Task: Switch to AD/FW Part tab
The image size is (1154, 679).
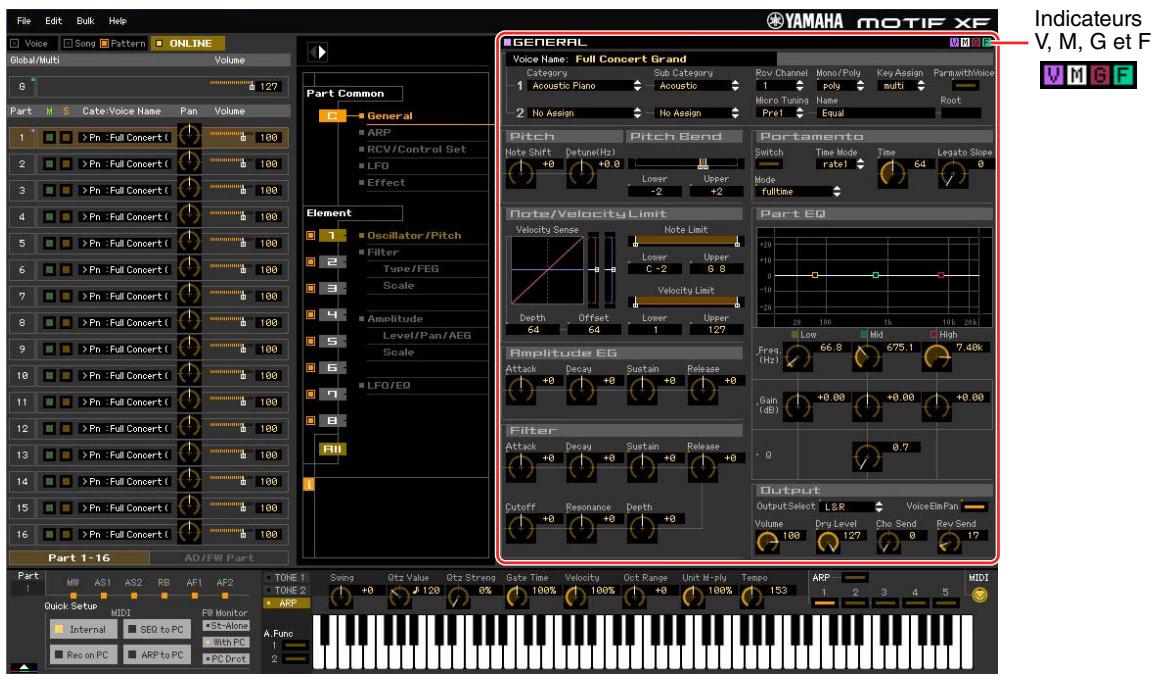Action: [x=219, y=558]
